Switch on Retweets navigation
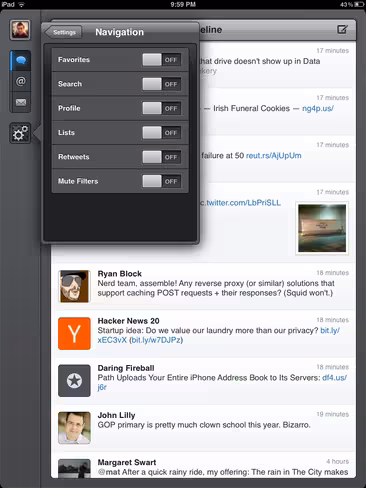 [x=162, y=157]
